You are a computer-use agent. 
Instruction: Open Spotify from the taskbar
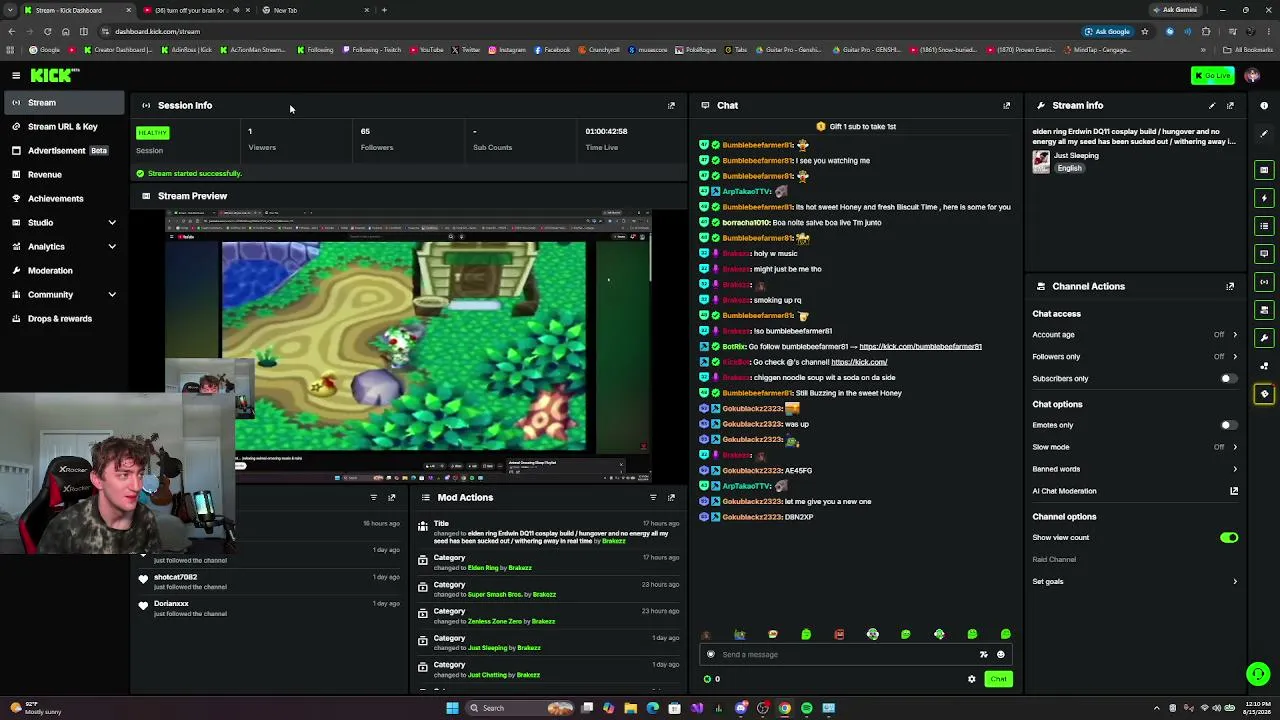coord(807,708)
